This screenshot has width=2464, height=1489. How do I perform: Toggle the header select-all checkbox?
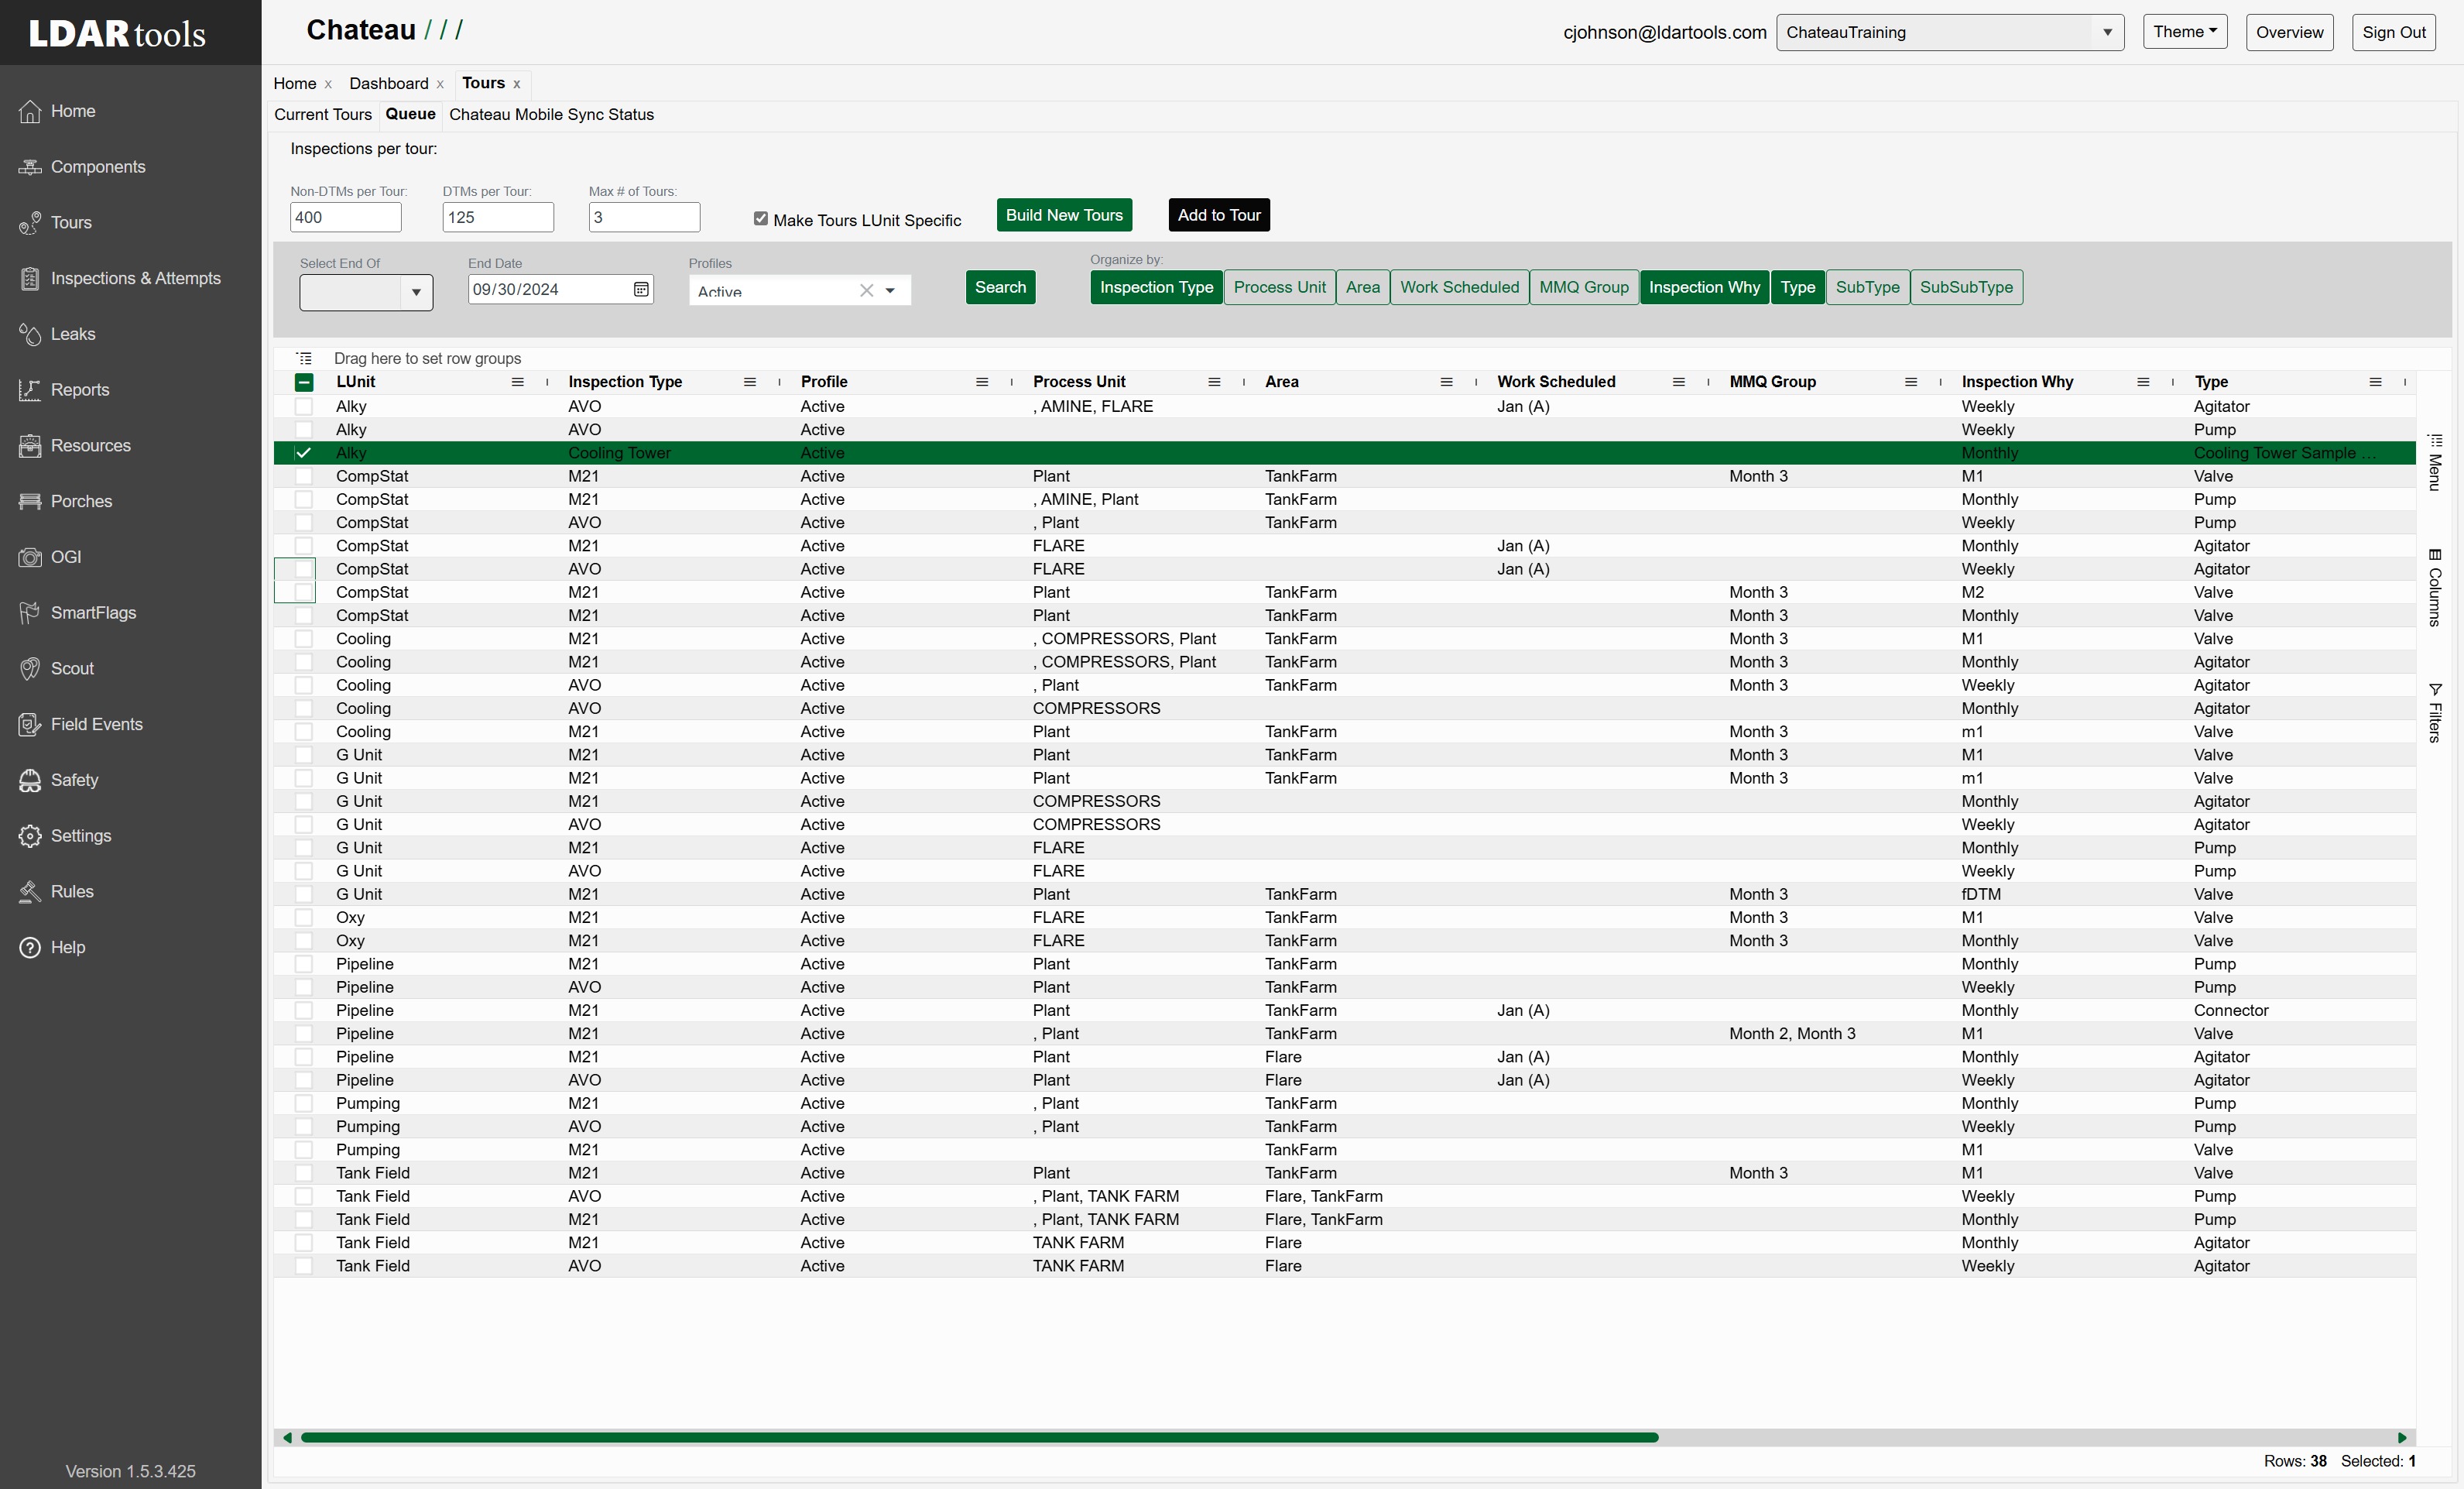tap(304, 382)
